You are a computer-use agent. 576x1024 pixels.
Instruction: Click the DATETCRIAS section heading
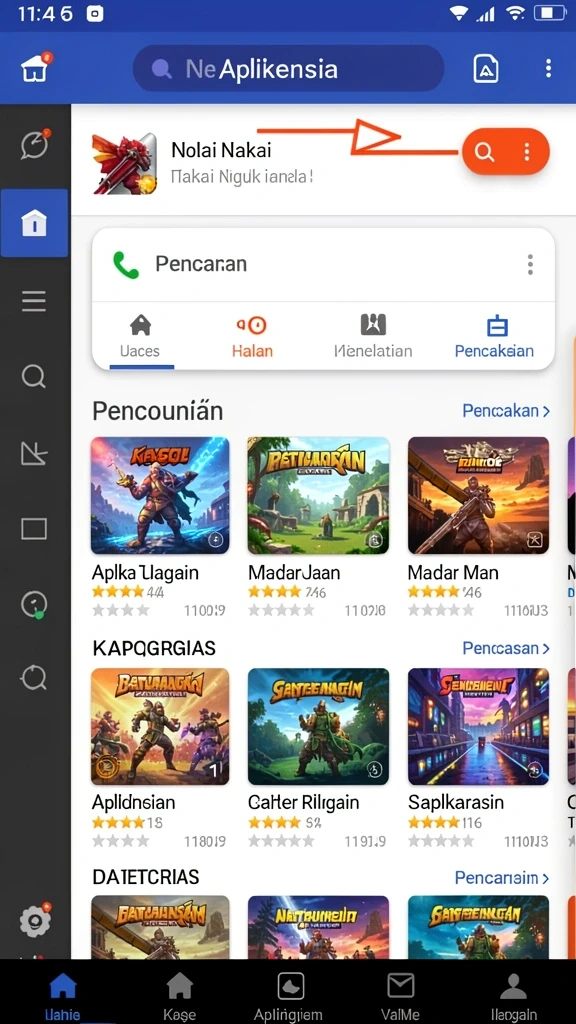click(146, 877)
